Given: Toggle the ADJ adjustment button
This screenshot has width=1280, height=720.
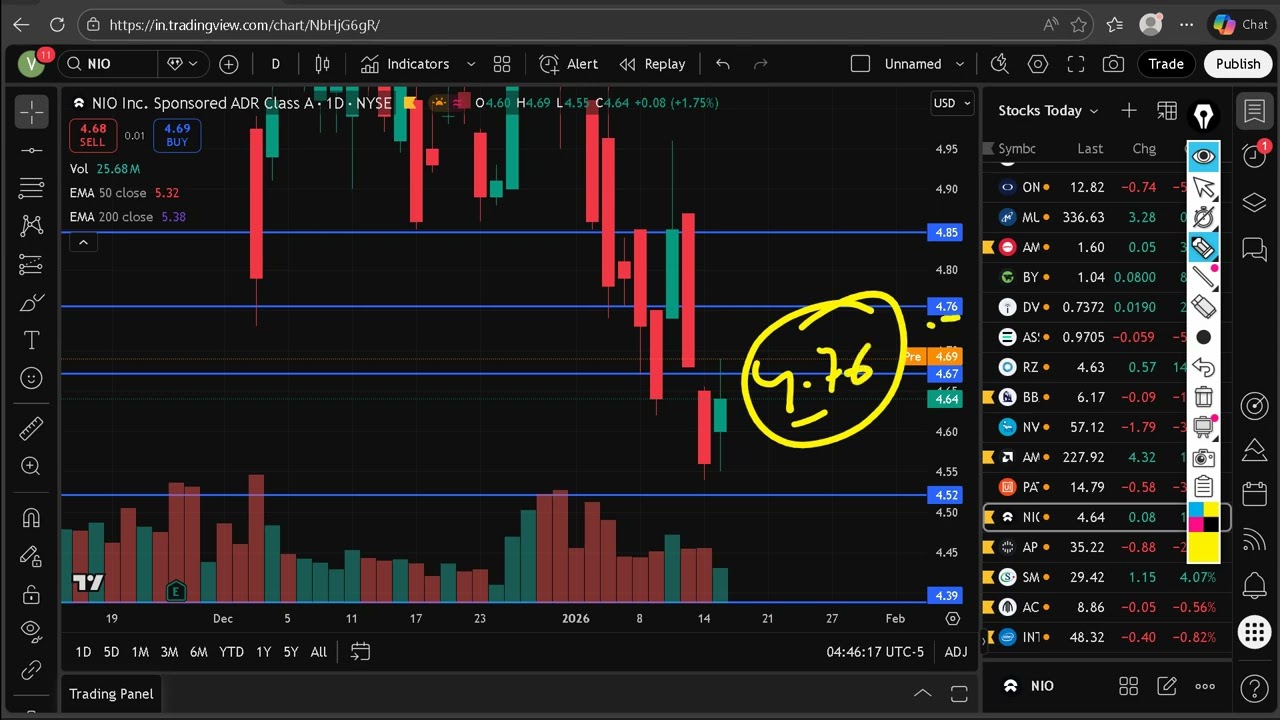Looking at the screenshot, I should coord(956,652).
